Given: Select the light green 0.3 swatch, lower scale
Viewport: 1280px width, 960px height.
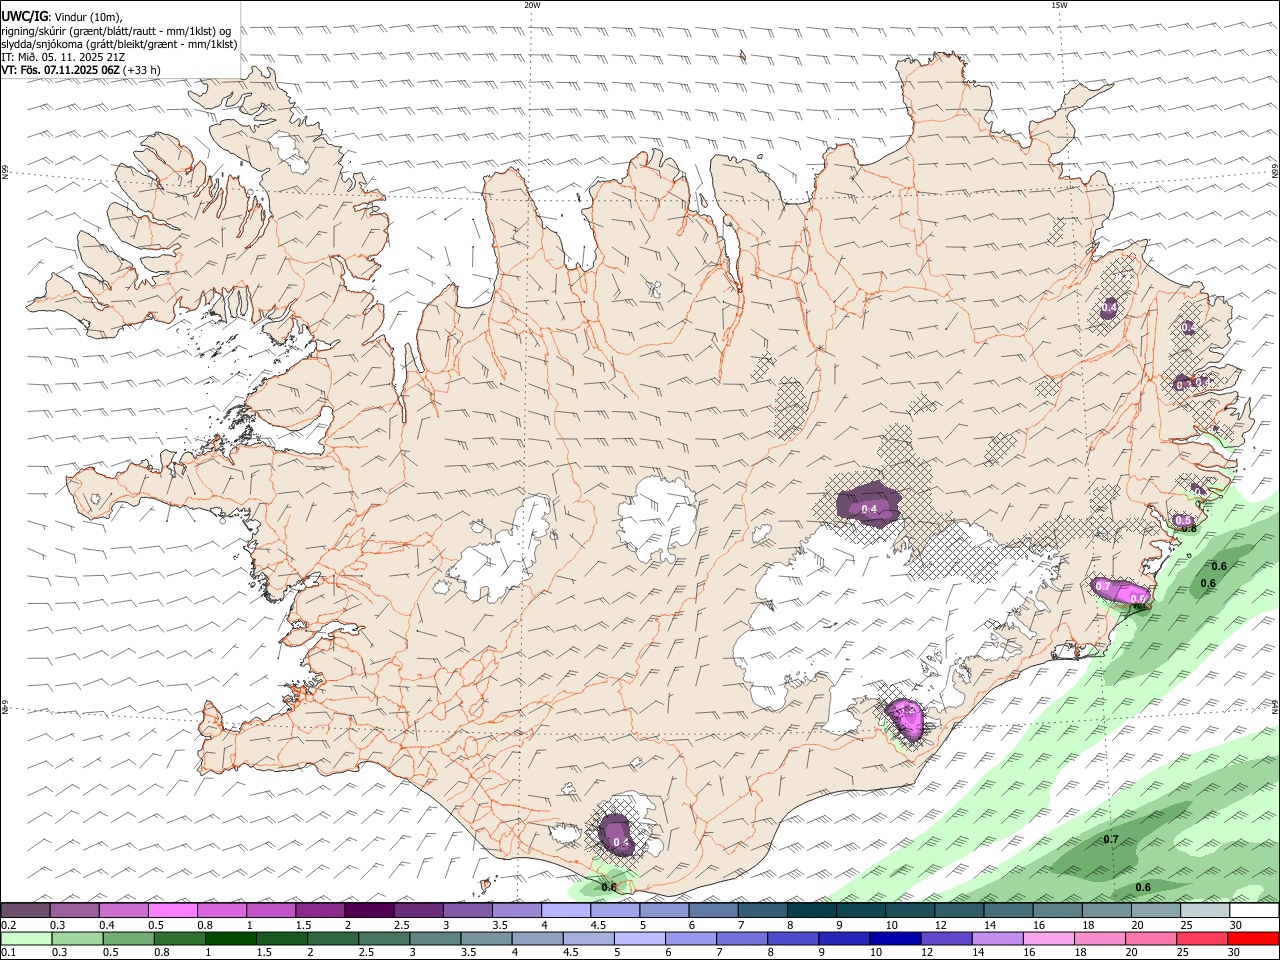Looking at the screenshot, I should click(x=78, y=939).
